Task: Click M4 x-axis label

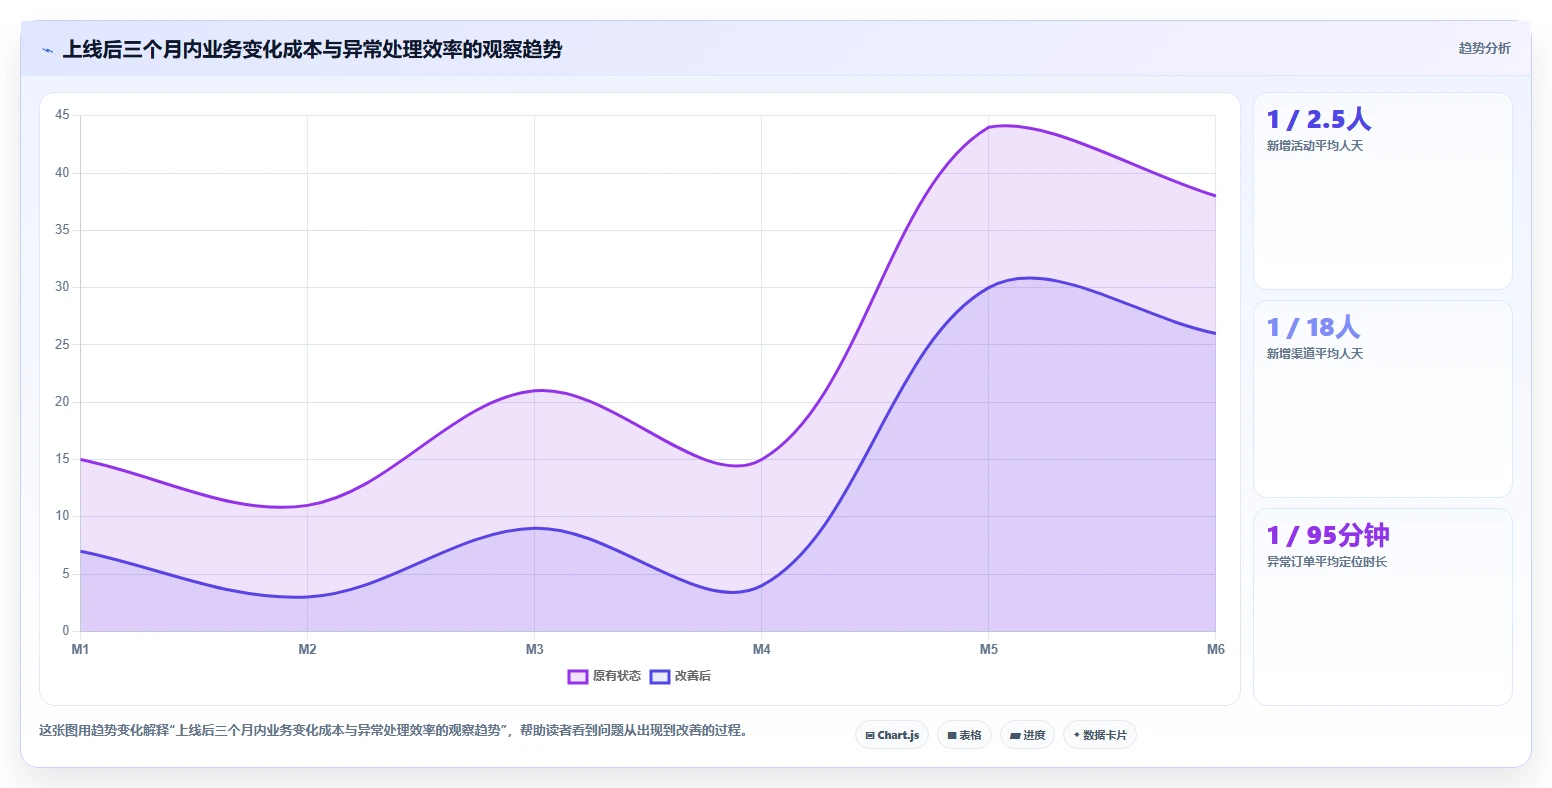Action: click(761, 650)
